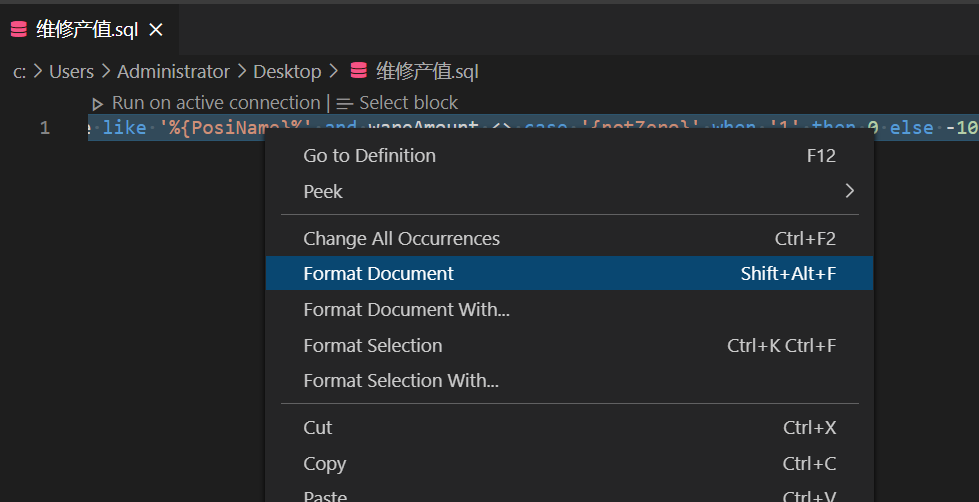Open the Peek submenu
The image size is (979, 502).
569,191
